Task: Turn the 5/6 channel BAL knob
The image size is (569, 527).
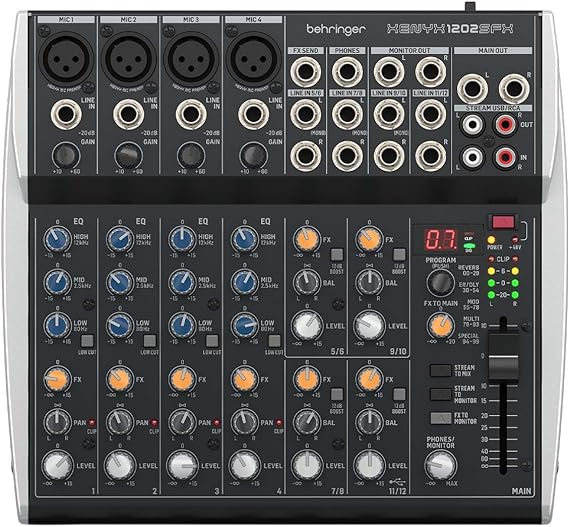Action: 307,283
